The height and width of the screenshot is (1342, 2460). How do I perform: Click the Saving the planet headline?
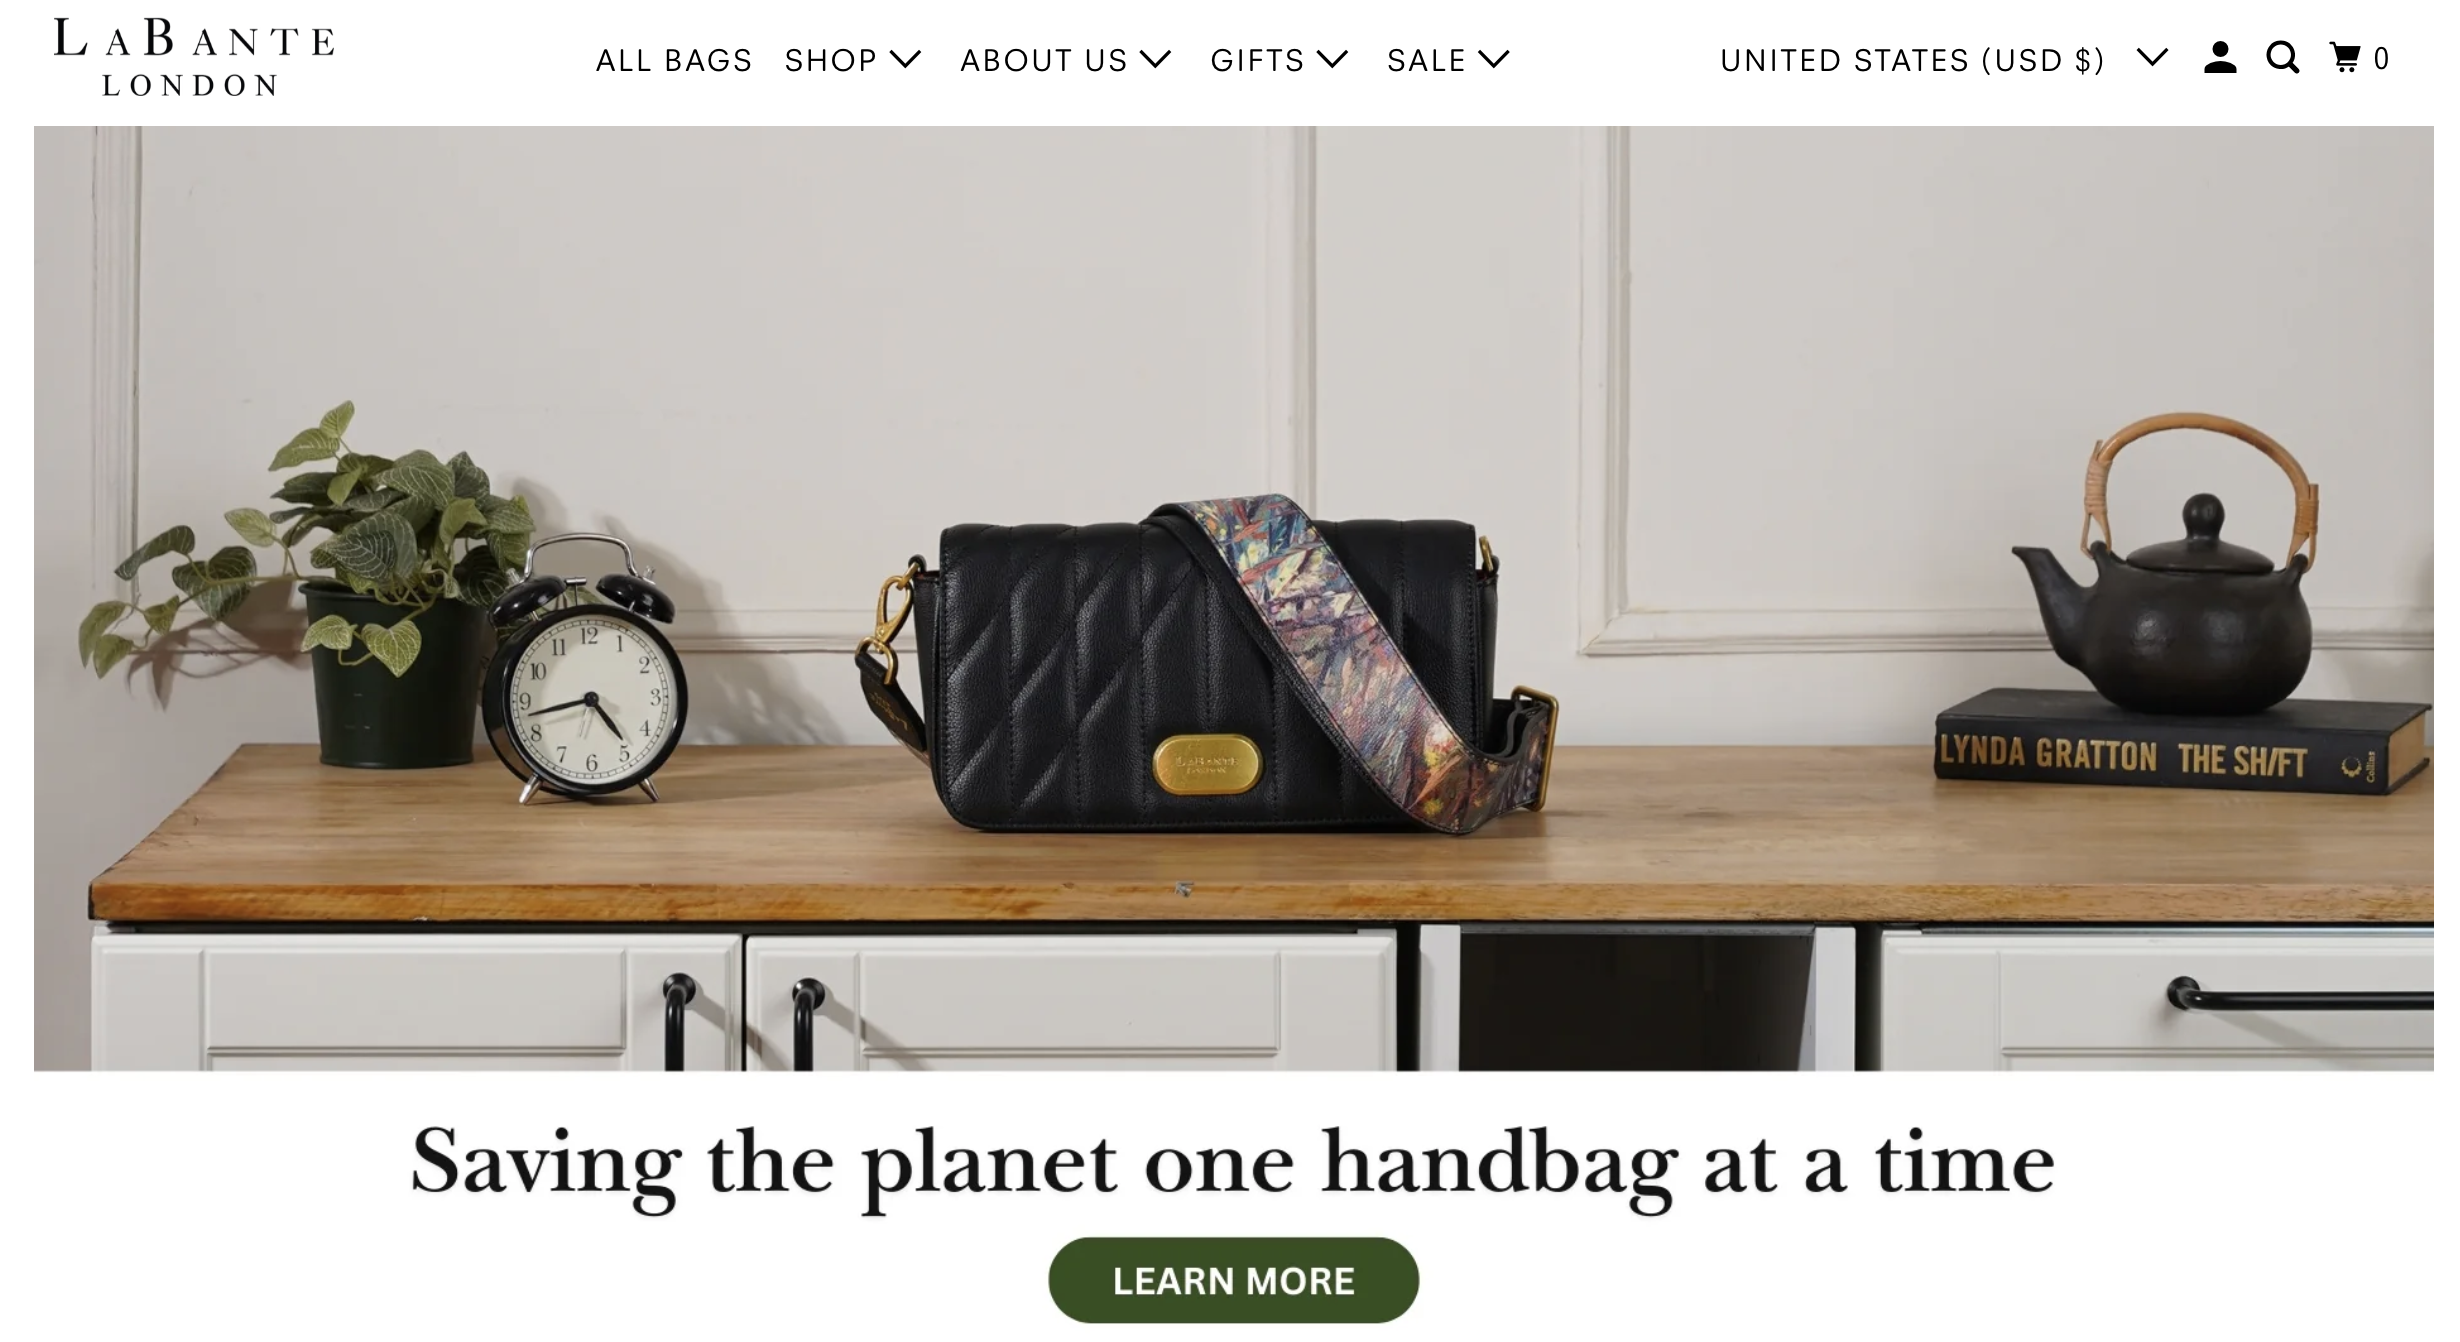1232,1164
